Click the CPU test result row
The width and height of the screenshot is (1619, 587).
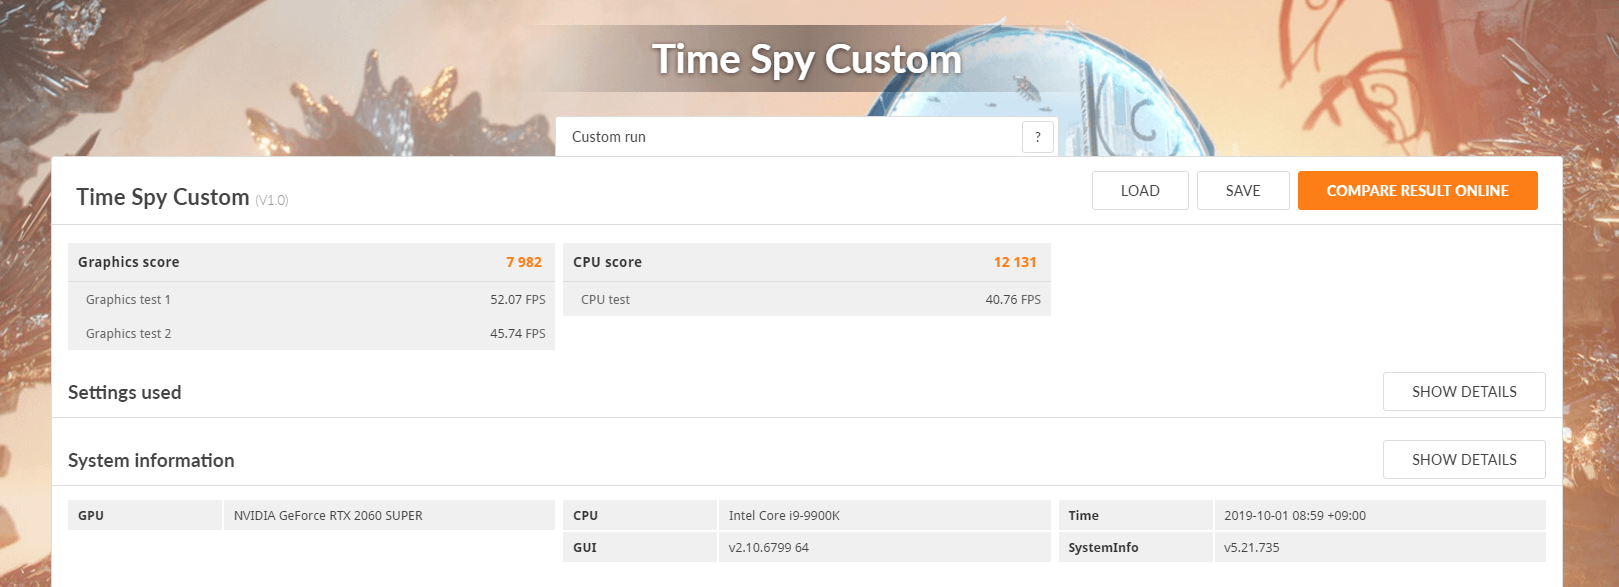click(806, 300)
